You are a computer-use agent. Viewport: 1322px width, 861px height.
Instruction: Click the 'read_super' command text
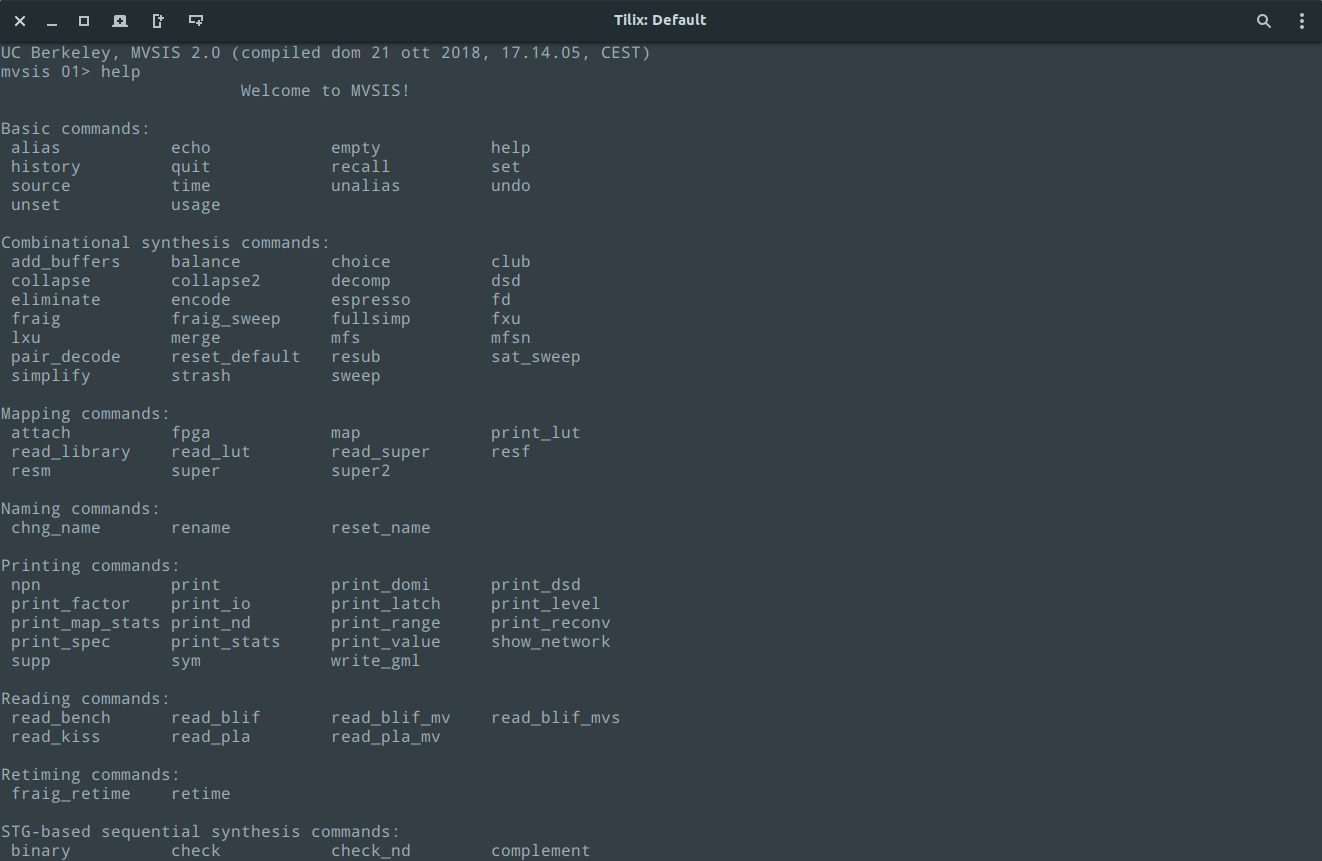click(x=381, y=452)
